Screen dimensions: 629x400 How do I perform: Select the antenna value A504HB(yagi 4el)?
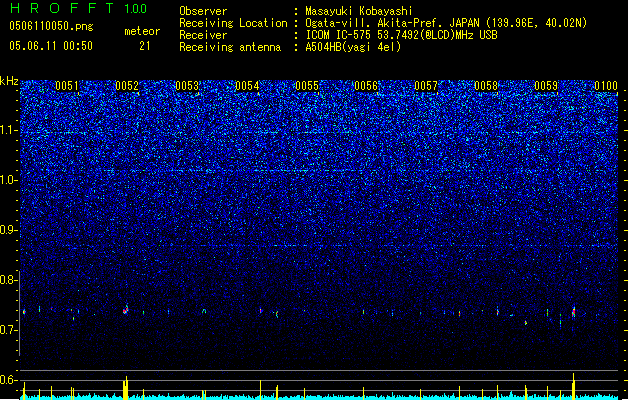tap(353, 47)
